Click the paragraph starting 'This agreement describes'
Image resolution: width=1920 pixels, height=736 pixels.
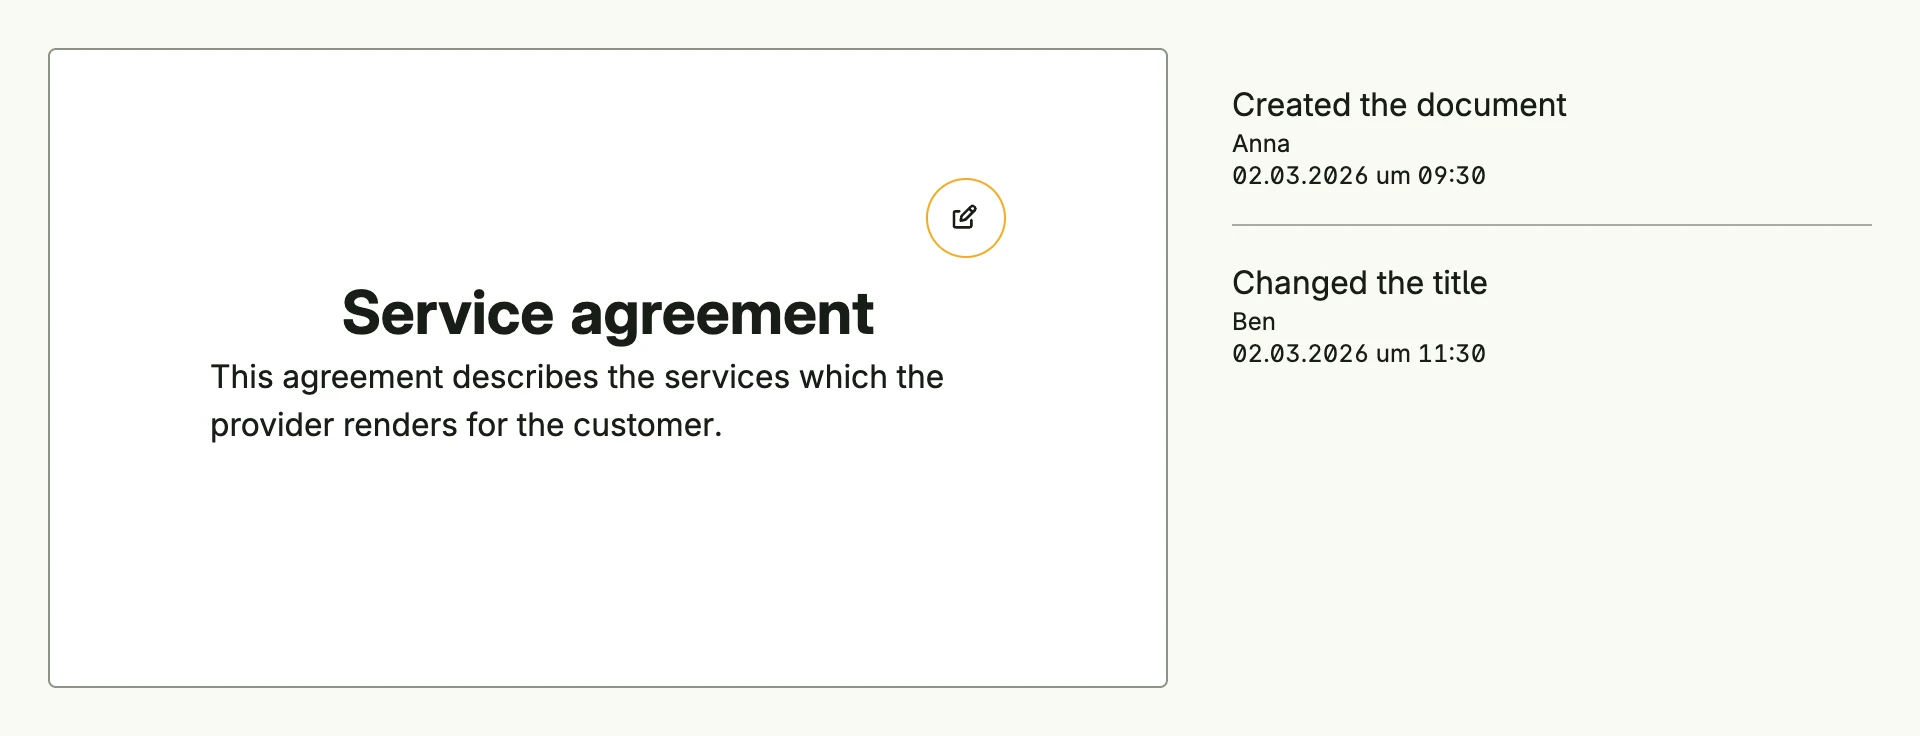pyautogui.click(x=577, y=401)
